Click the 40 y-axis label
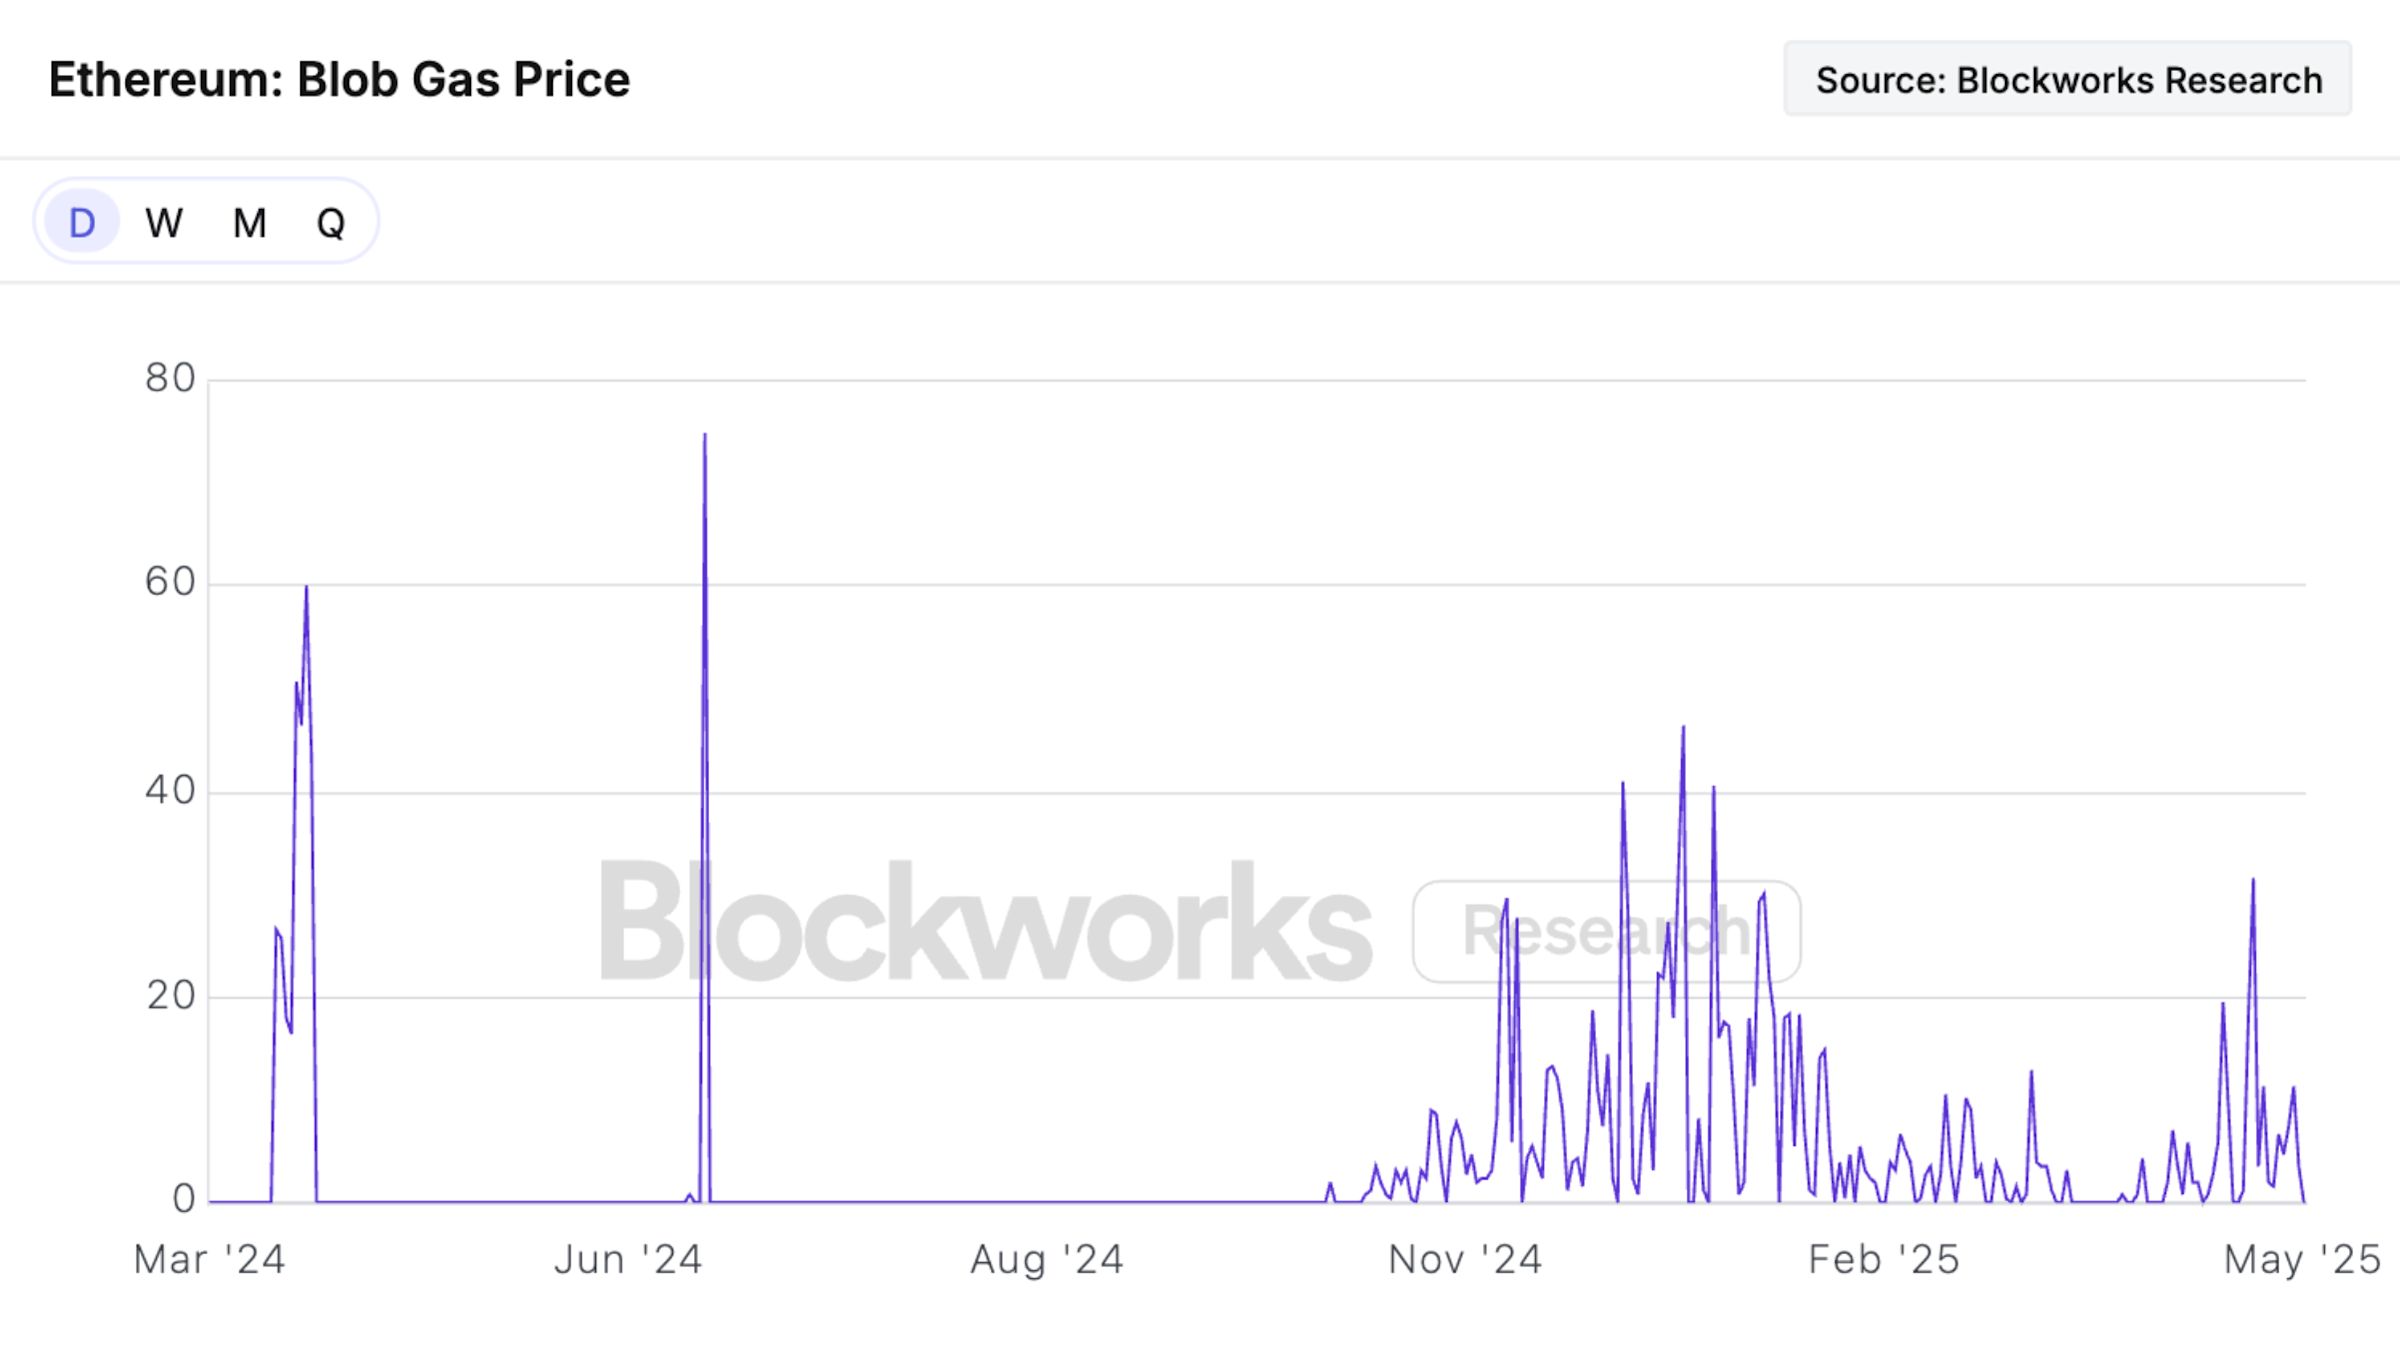 (x=170, y=790)
